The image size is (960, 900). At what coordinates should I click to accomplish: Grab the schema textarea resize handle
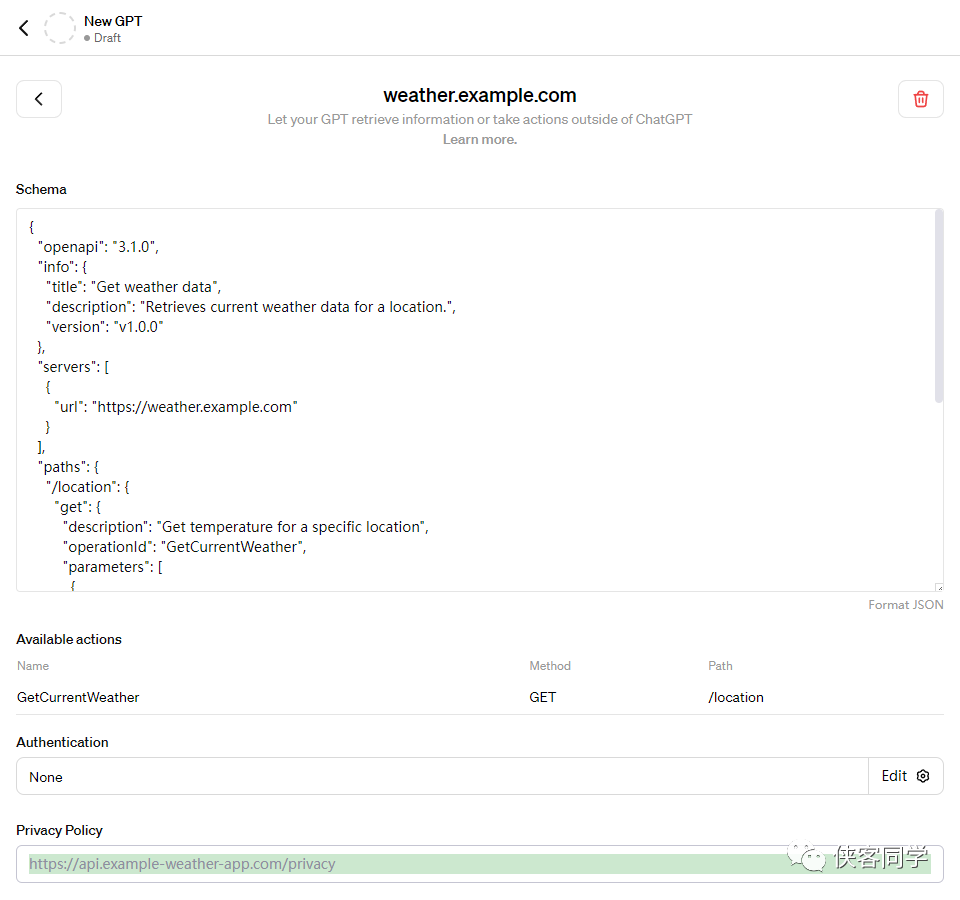[x=938, y=587]
